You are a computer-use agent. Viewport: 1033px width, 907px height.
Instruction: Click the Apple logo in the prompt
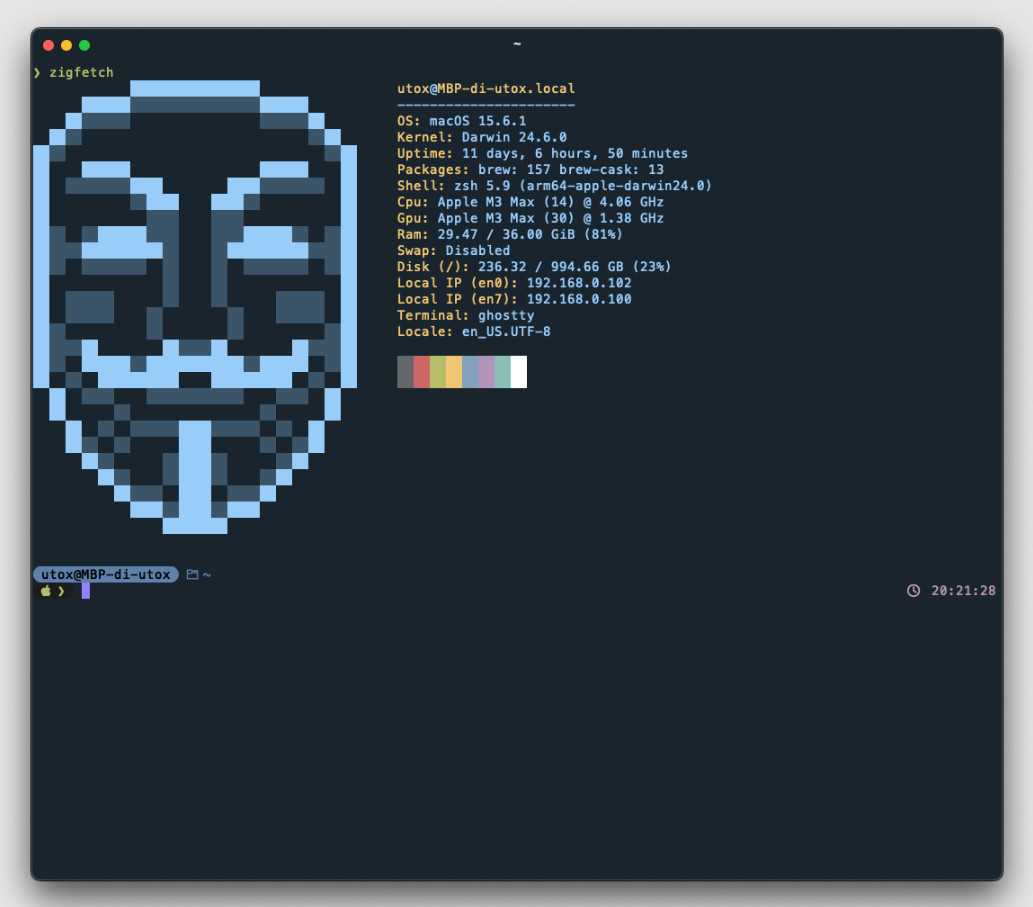click(45, 591)
